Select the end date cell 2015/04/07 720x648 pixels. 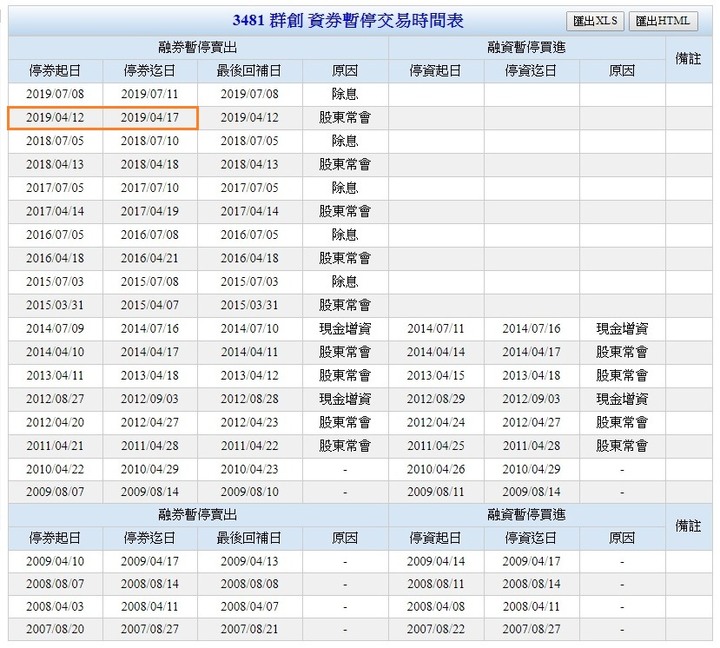(x=150, y=305)
